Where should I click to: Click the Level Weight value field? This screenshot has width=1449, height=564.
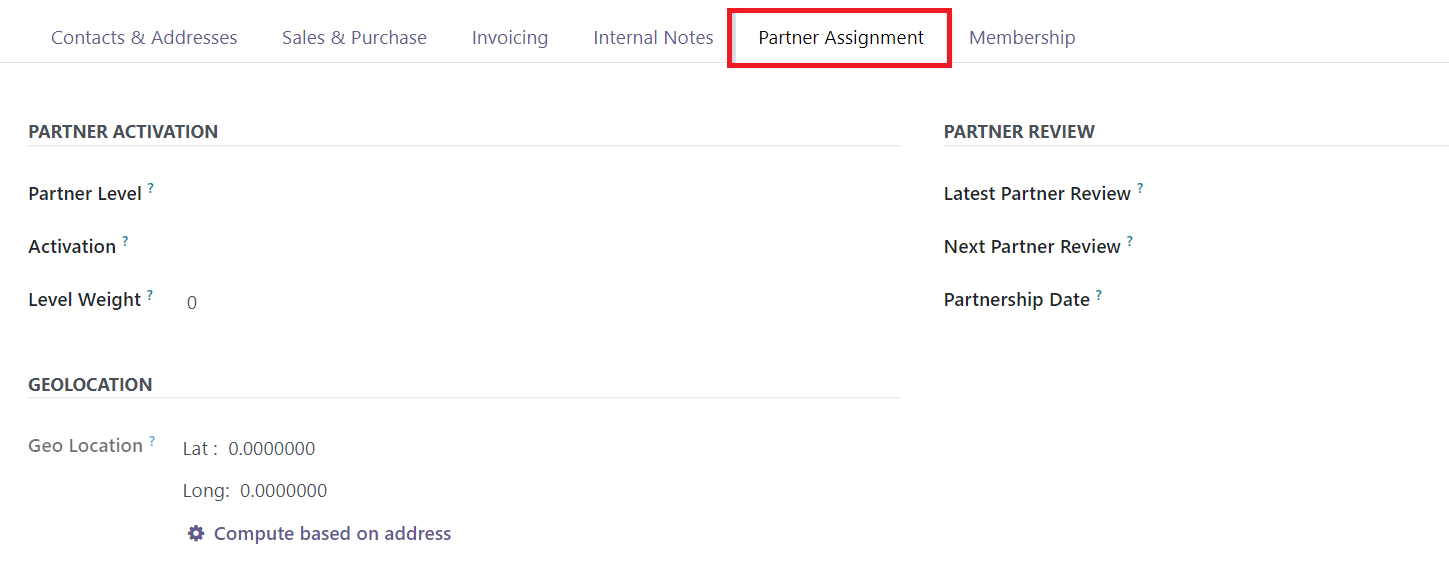[x=541, y=302]
